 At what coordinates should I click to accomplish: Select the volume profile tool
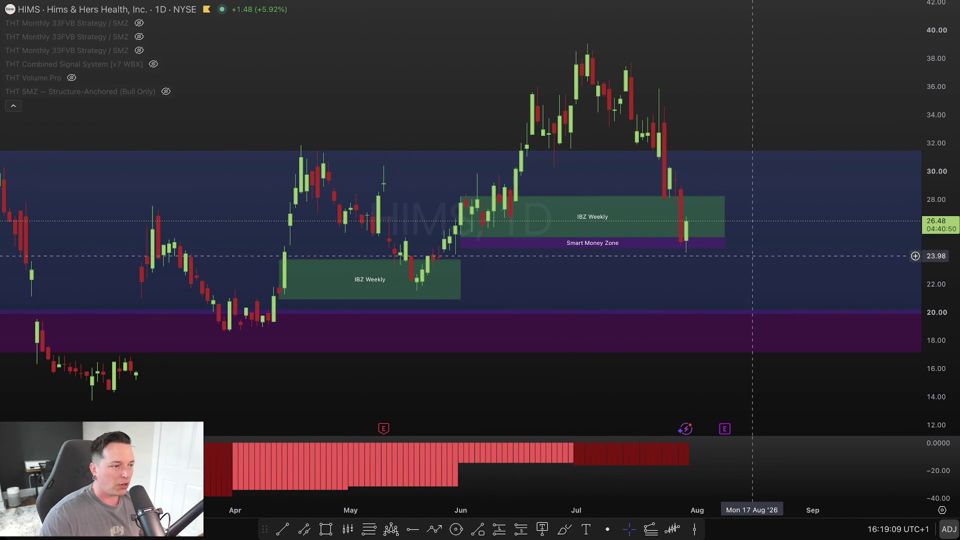pyautogui.click(x=672, y=529)
